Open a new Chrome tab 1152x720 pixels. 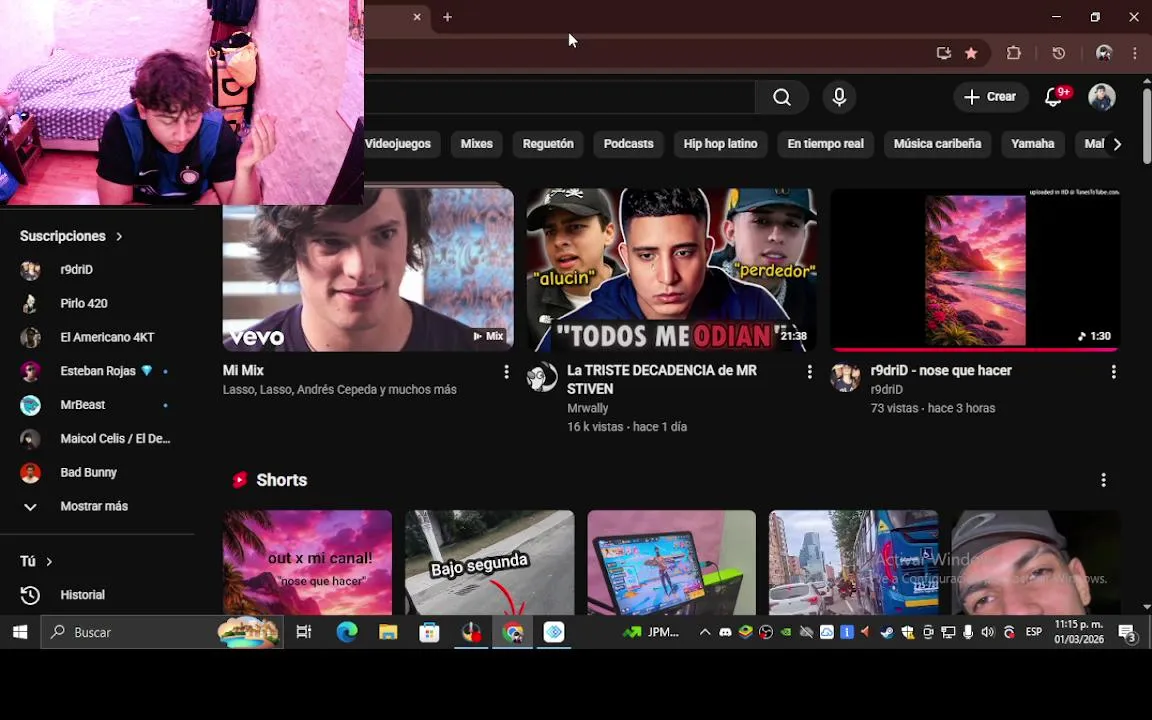point(447,16)
